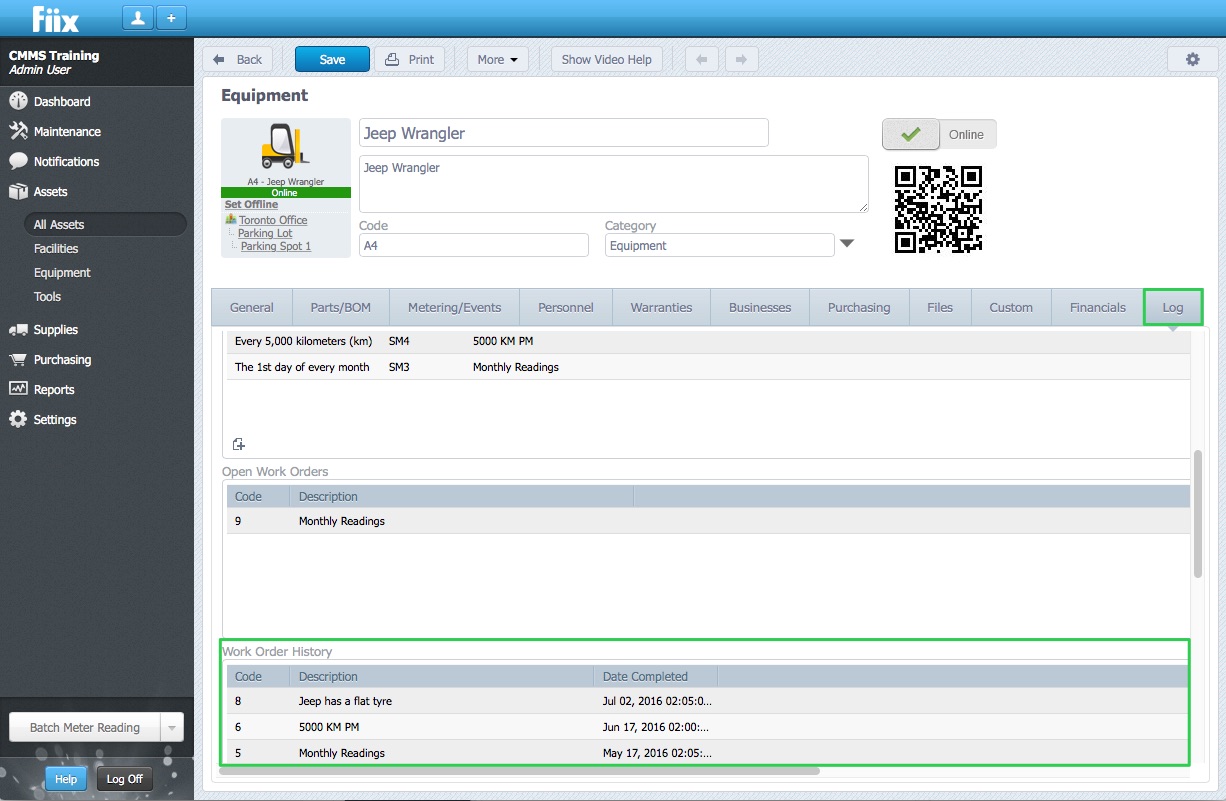1226x801 pixels.
Task: Click the Help button
Action: [x=66, y=779]
